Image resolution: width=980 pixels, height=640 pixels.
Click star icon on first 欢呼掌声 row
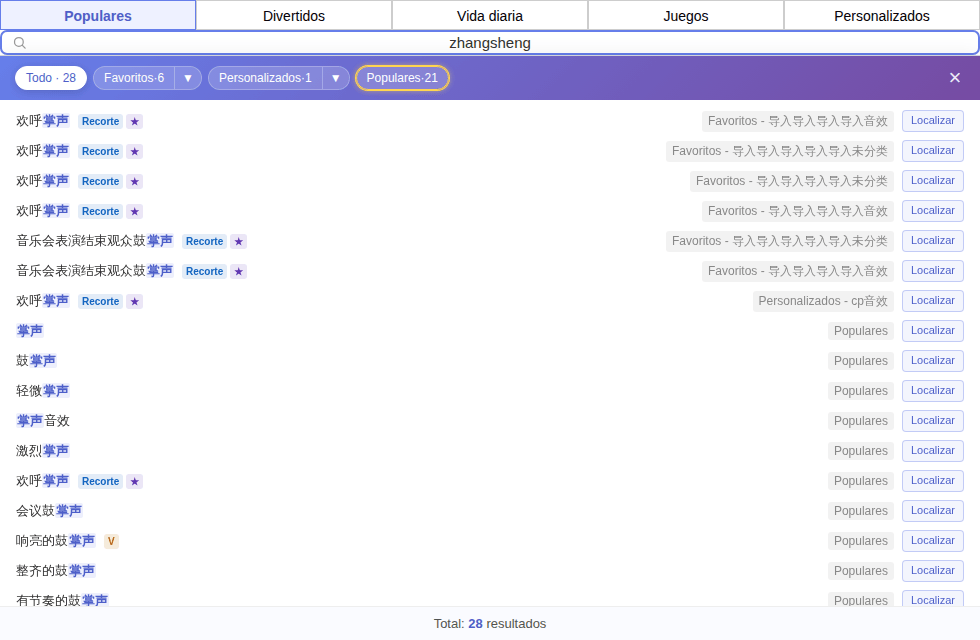click(x=134, y=121)
